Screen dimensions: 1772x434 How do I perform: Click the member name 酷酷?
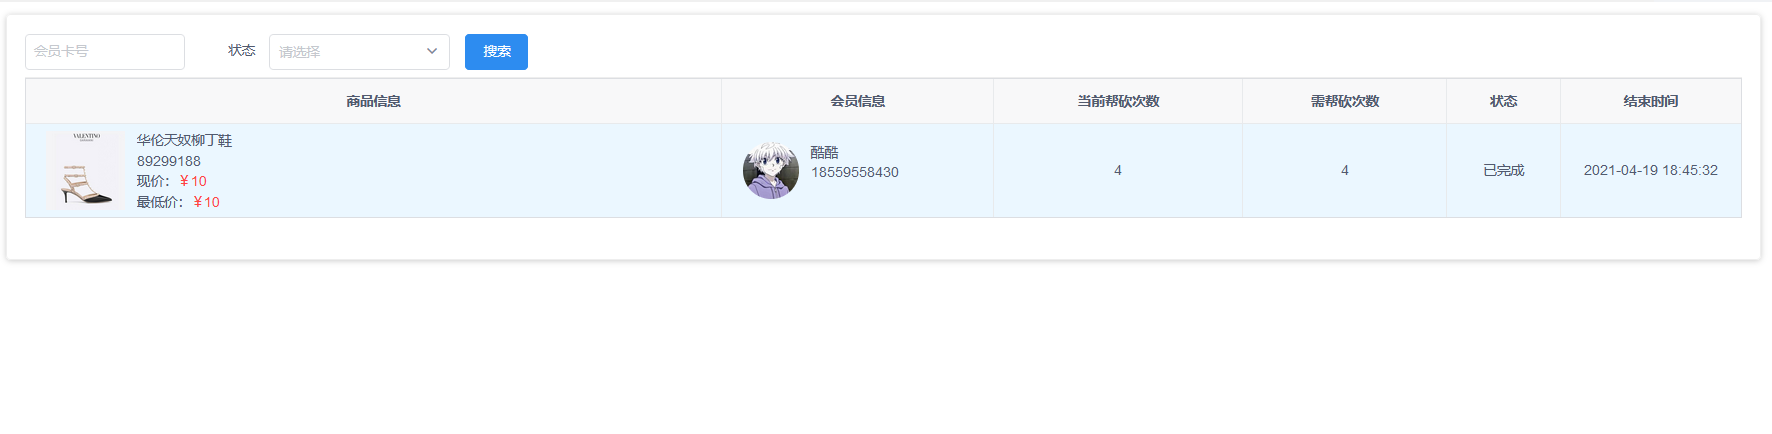tap(824, 152)
